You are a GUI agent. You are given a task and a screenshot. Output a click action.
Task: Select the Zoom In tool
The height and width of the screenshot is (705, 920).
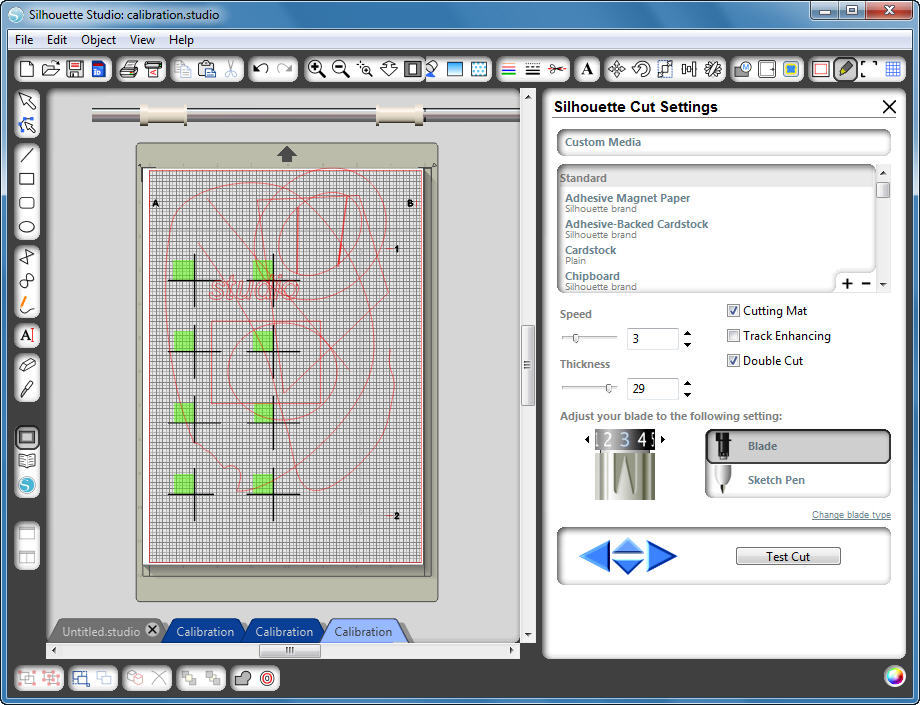[318, 69]
